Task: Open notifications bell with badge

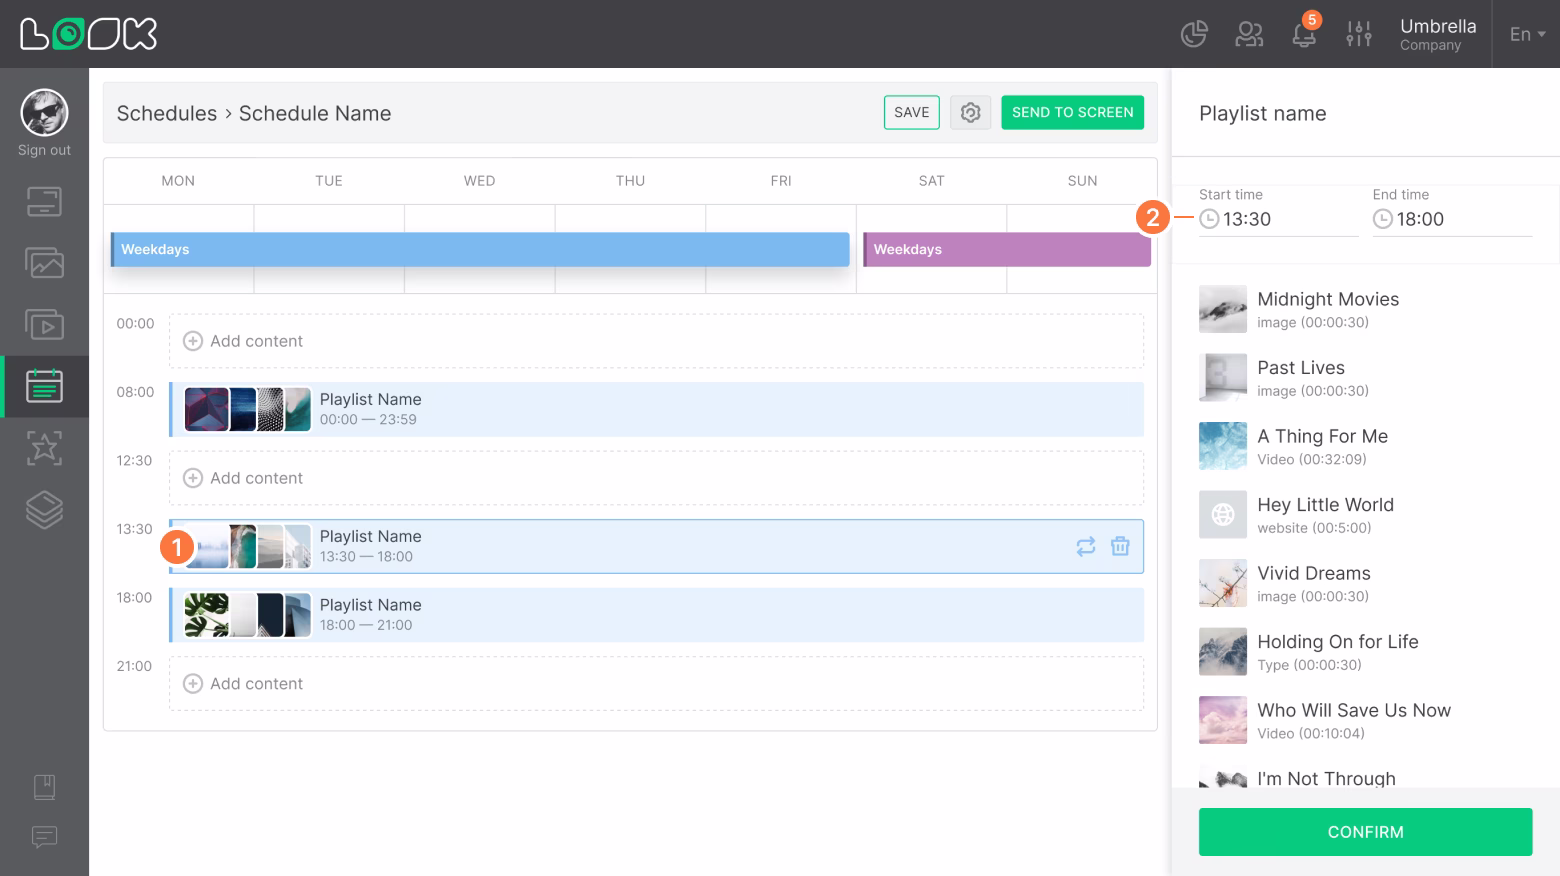Action: pos(1305,32)
